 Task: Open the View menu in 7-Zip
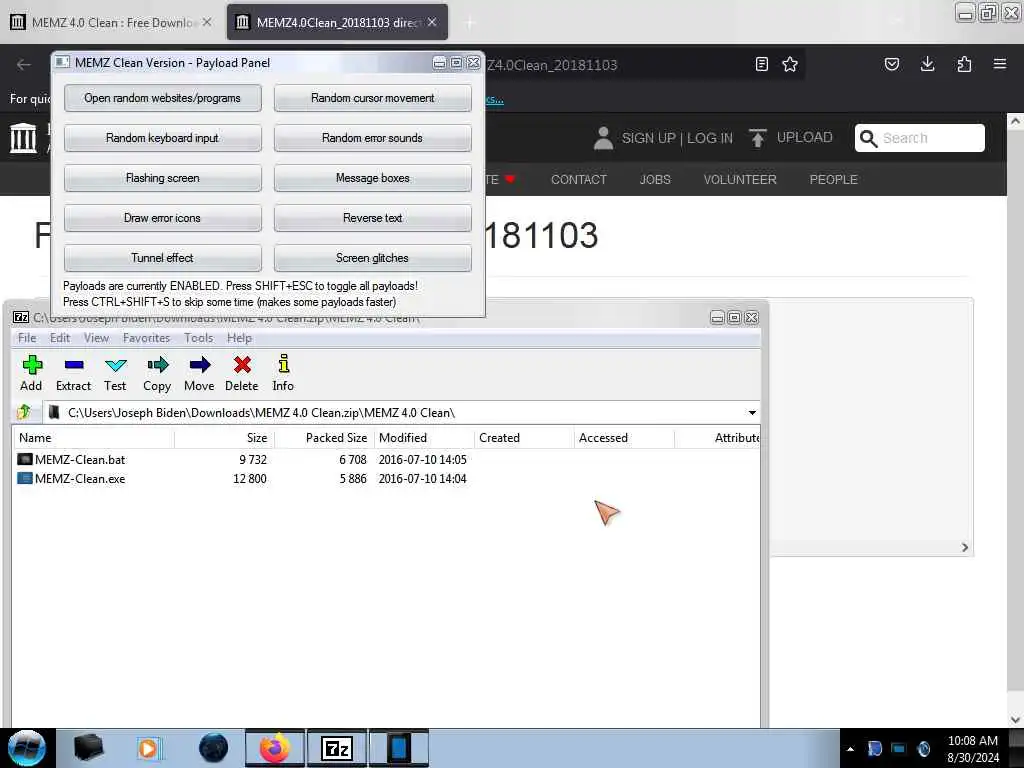[96, 338]
